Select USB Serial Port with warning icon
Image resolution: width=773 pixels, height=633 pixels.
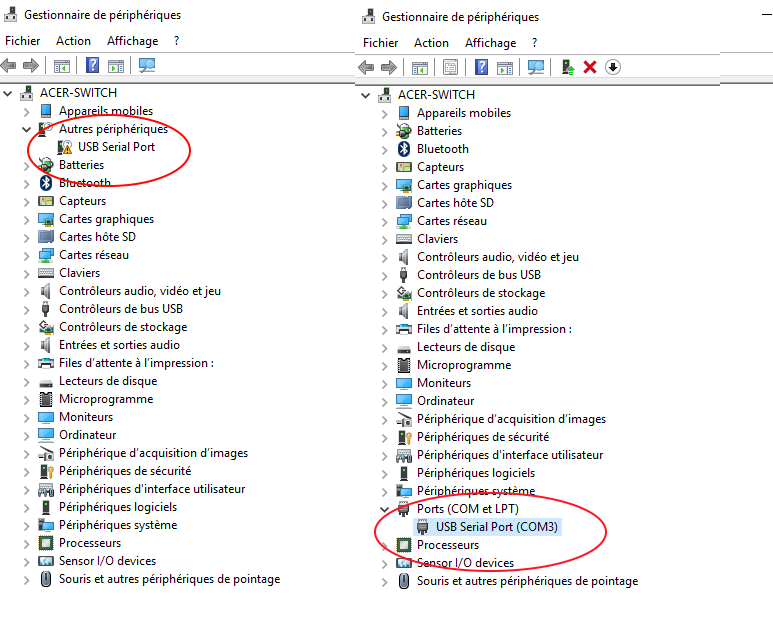116,147
